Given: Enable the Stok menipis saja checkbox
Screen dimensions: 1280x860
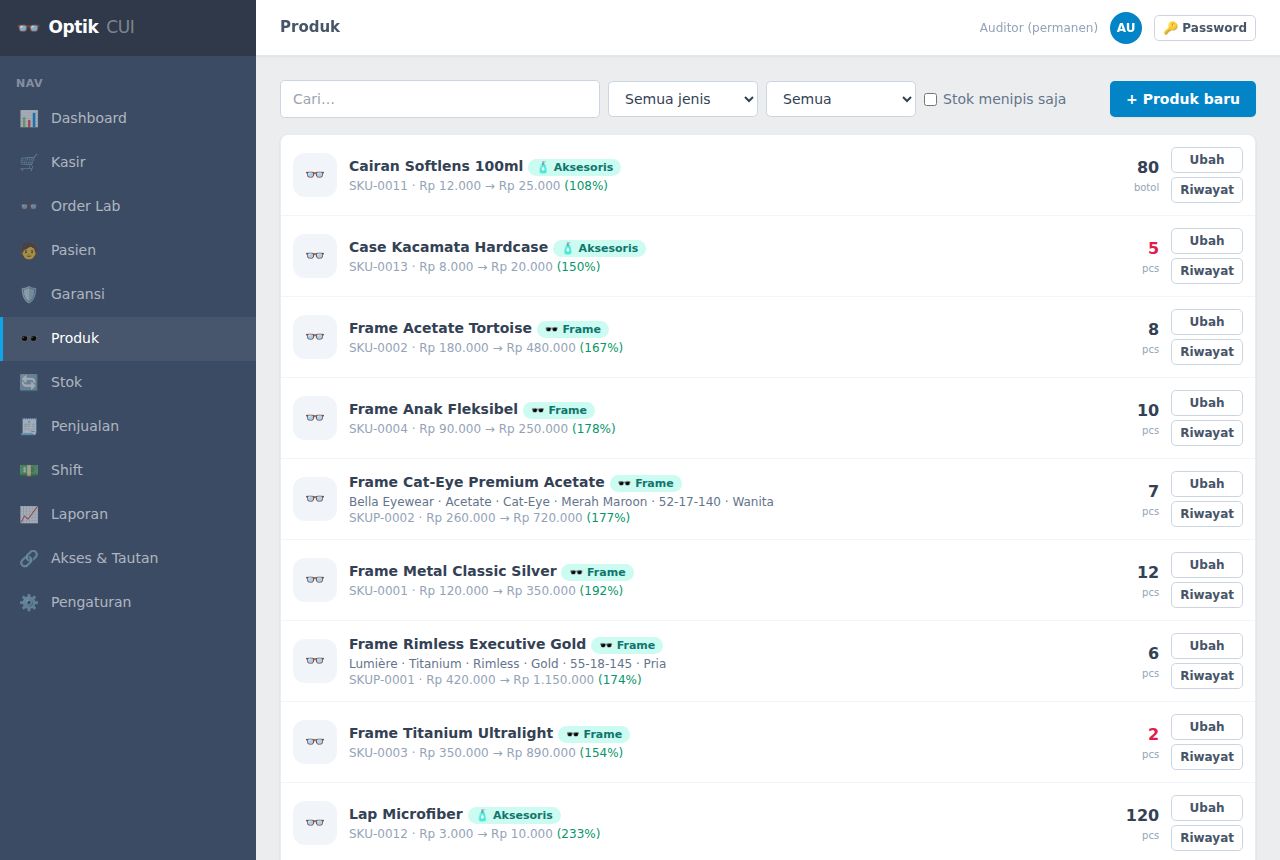Looking at the screenshot, I should click(x=930, y=99).
